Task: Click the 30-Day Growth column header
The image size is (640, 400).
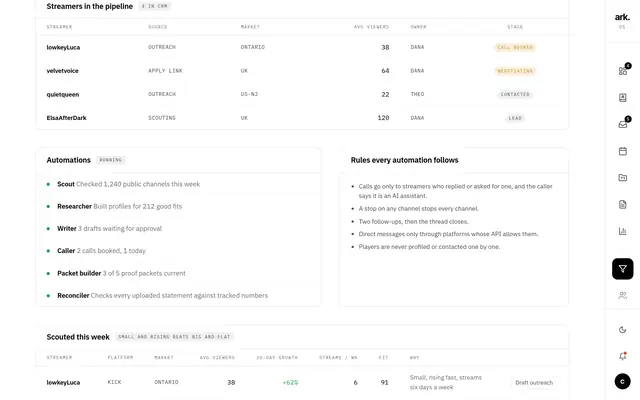Action: tap(277, 358)
